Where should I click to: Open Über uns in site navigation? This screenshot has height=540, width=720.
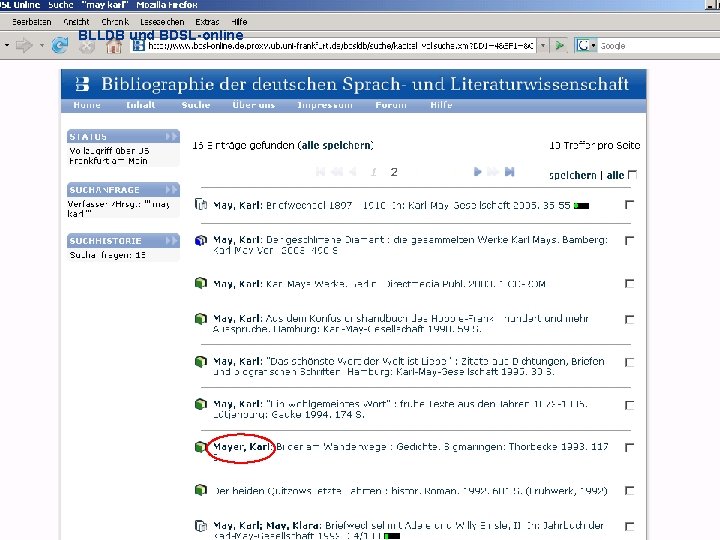(253, 105)
